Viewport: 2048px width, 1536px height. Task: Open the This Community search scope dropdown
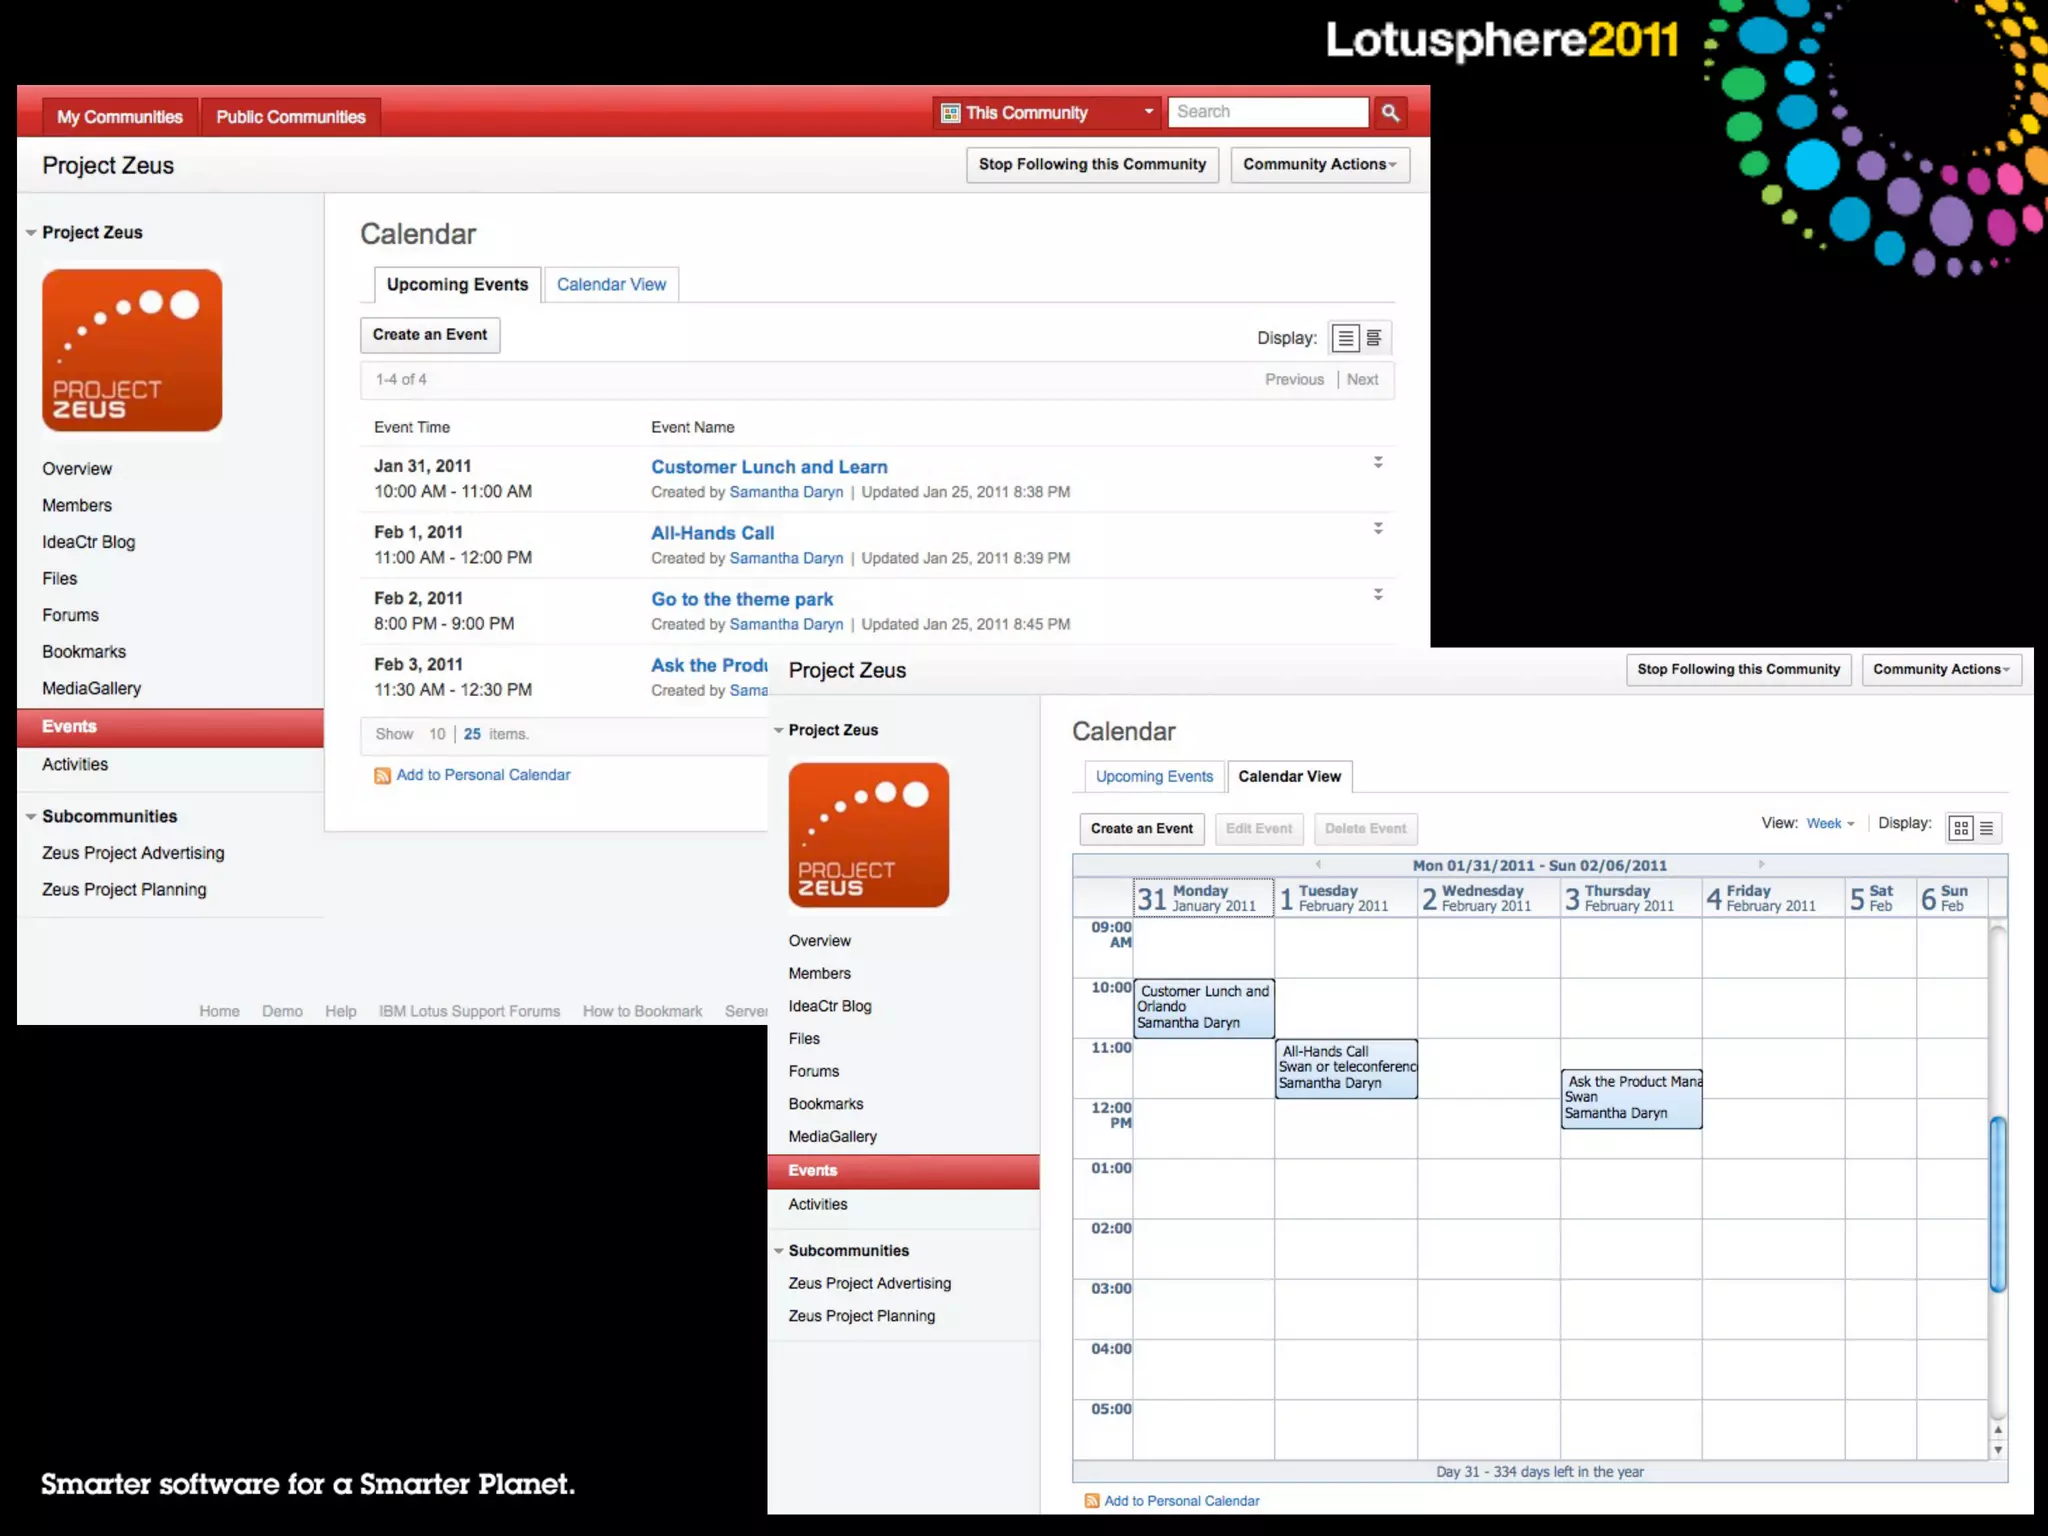pyautogui.click(x=1046, y=113)
